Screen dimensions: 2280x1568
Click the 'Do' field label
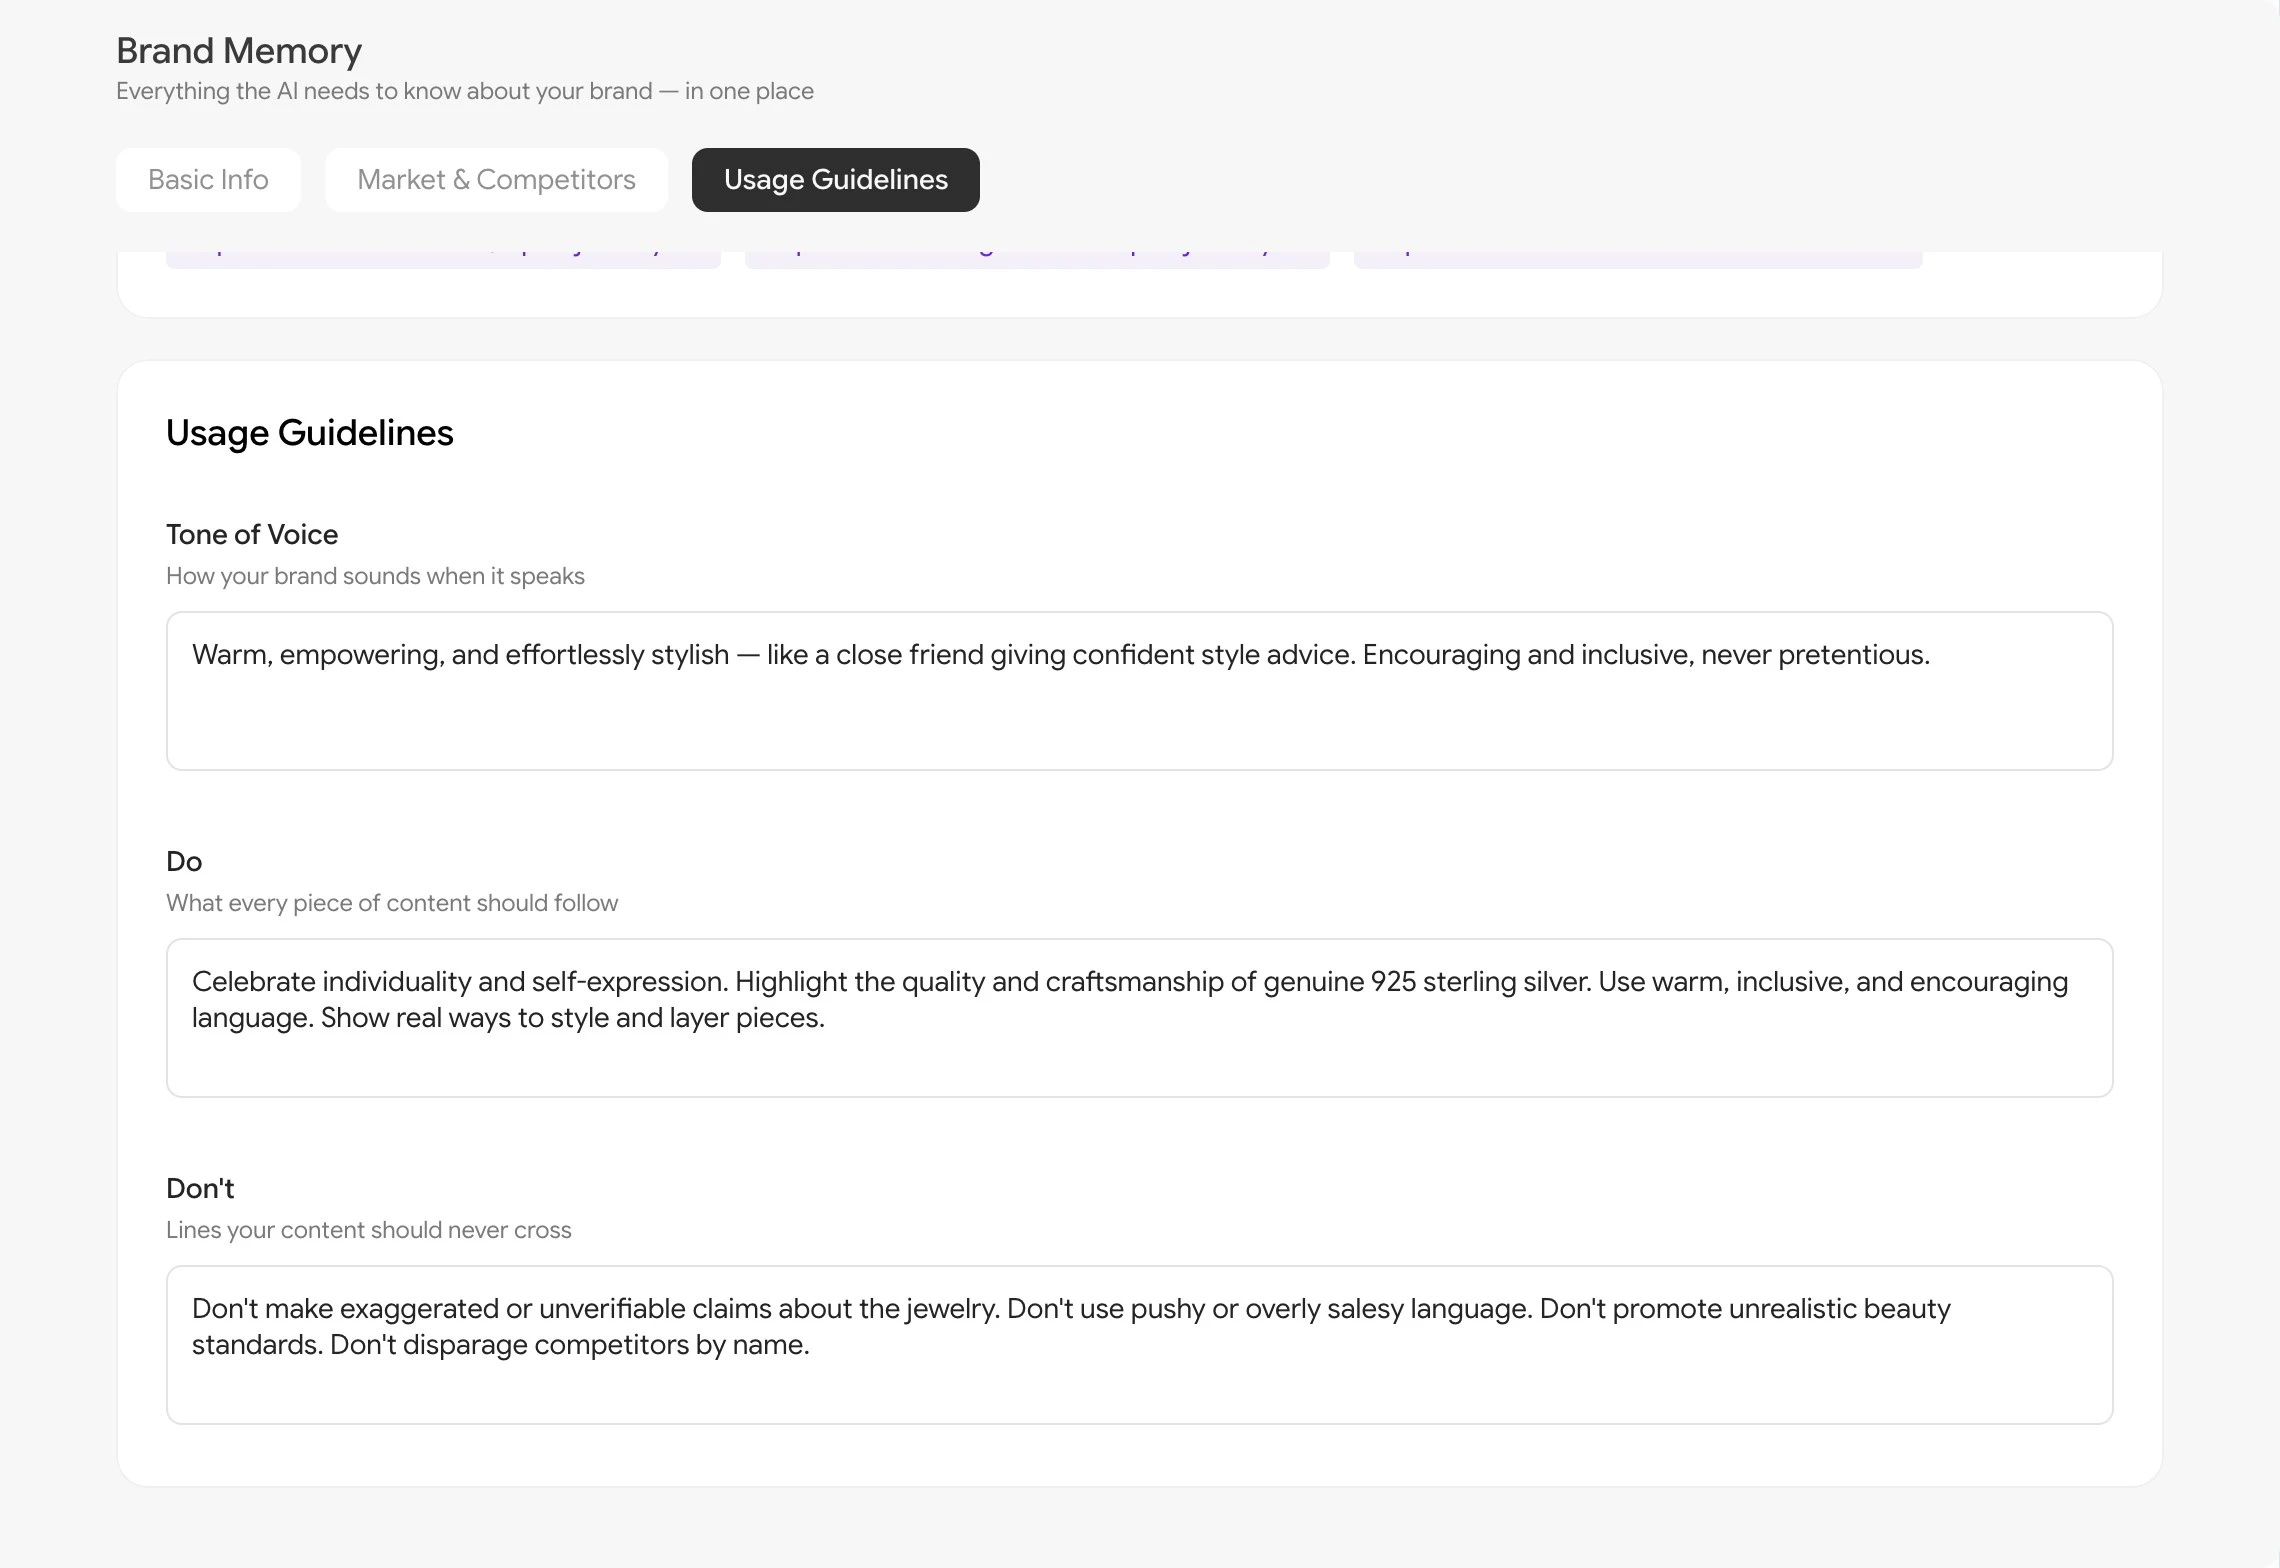tap(184, 861)
